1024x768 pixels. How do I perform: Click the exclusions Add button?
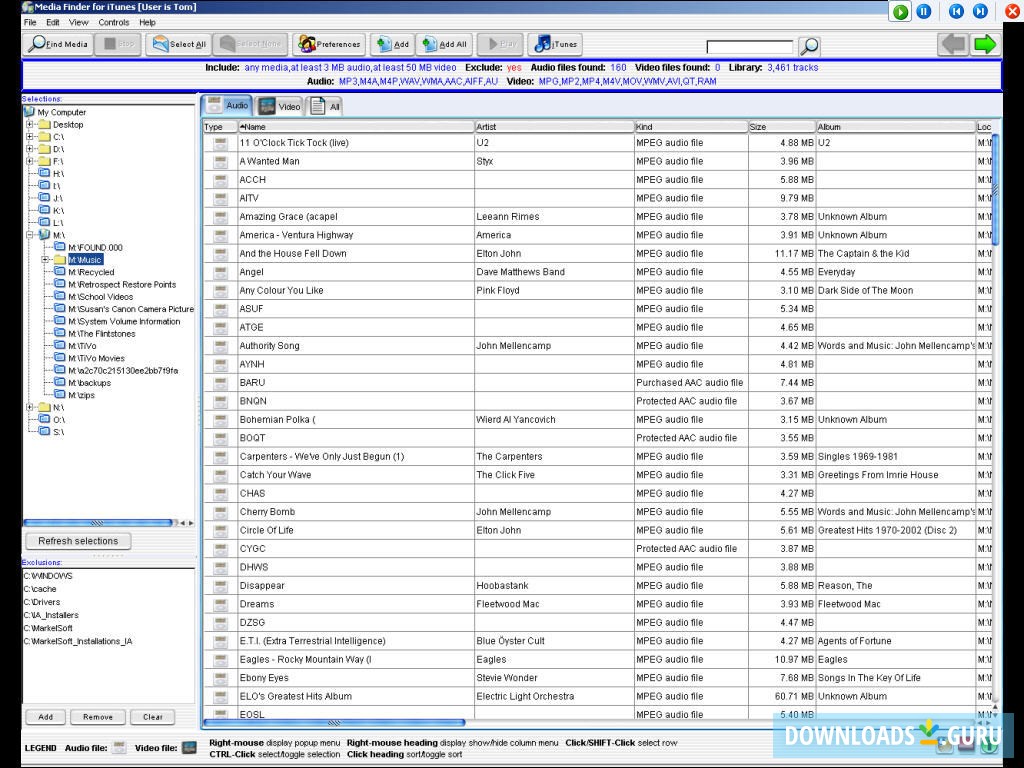tap(45, 717)
